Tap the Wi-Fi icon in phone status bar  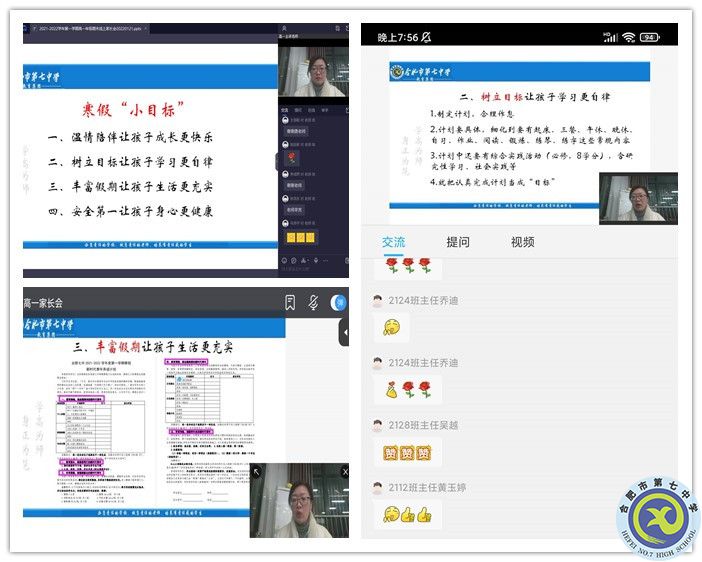(x=628, y=37)
